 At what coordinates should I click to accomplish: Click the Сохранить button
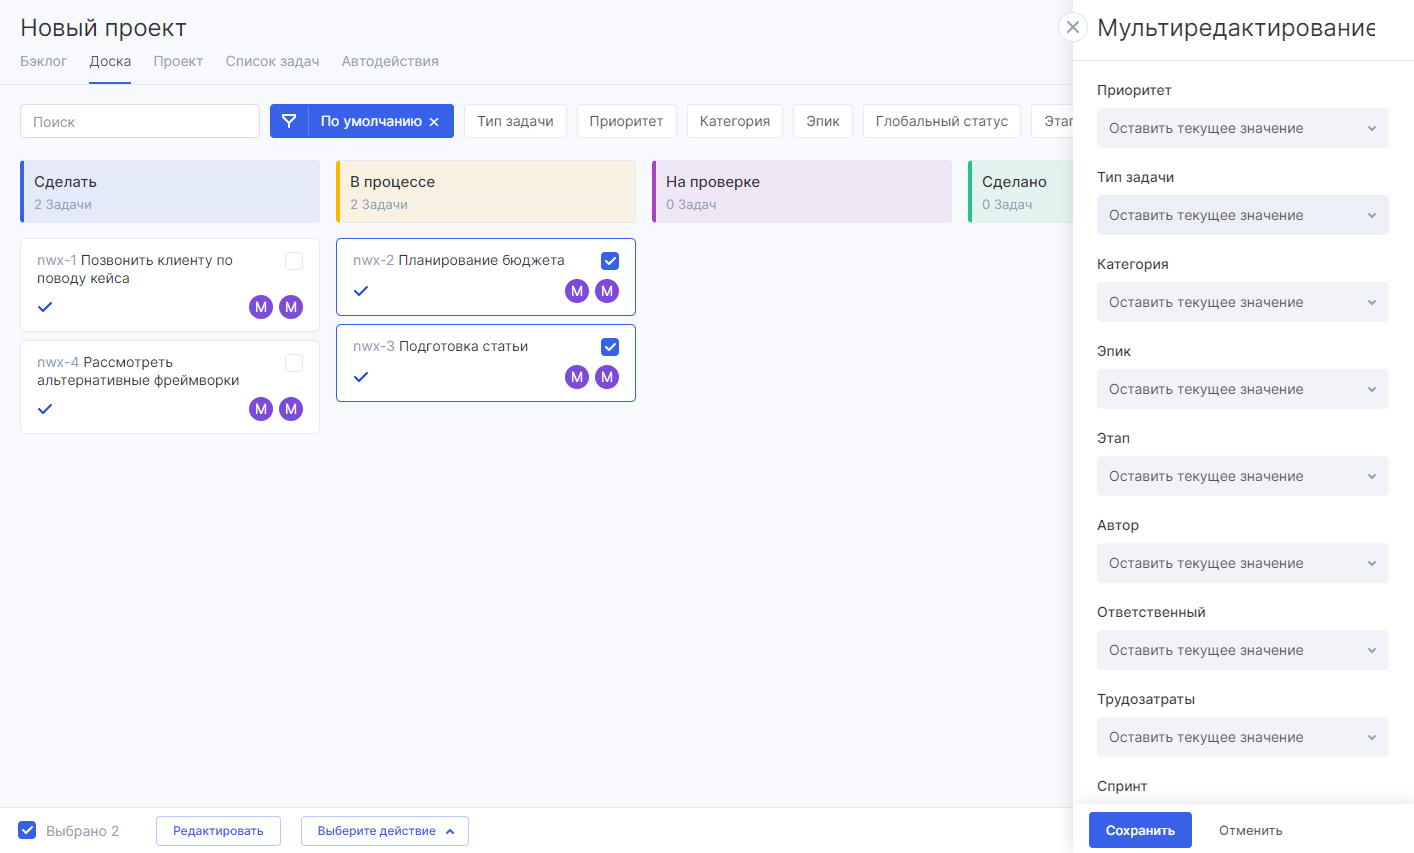click(x=1140, y=830)
